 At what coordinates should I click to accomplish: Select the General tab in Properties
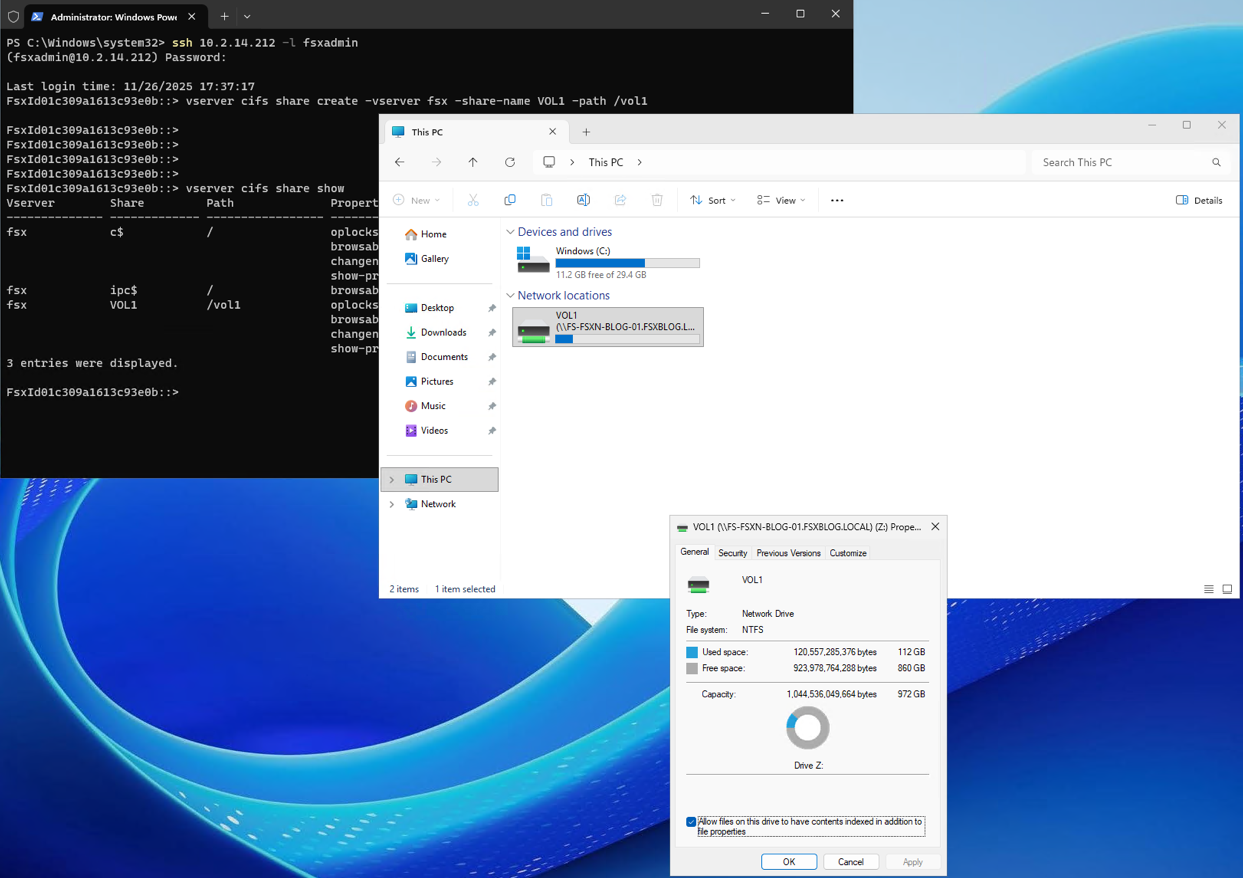(x=694, y=552)
